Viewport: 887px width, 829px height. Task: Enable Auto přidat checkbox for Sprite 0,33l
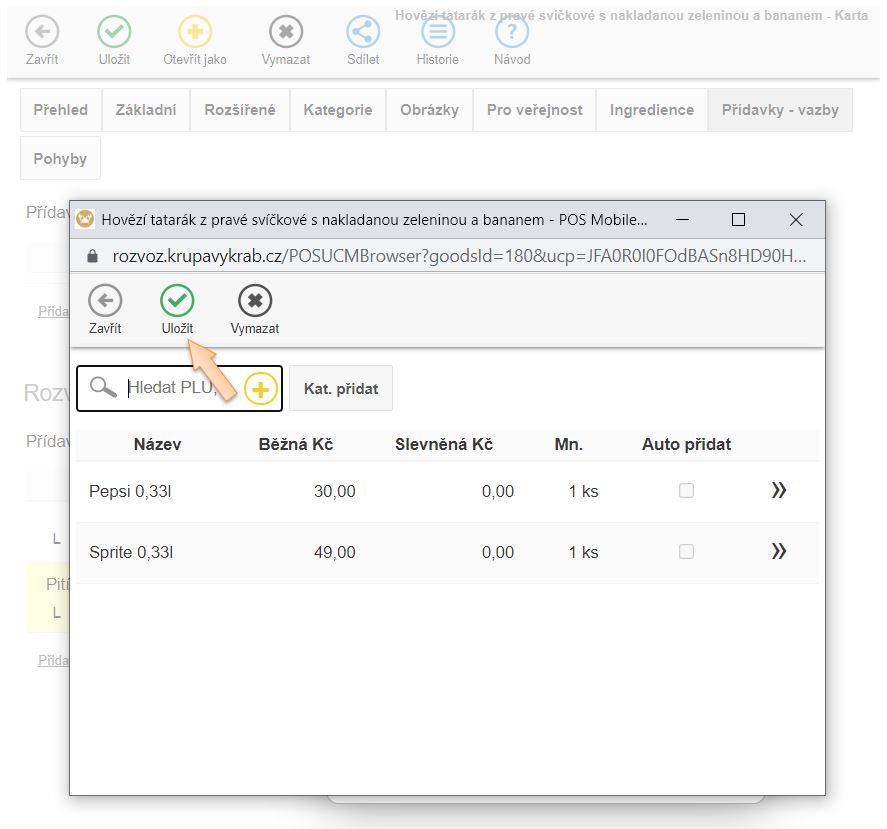pyautogui.click(x=686, y=552)
